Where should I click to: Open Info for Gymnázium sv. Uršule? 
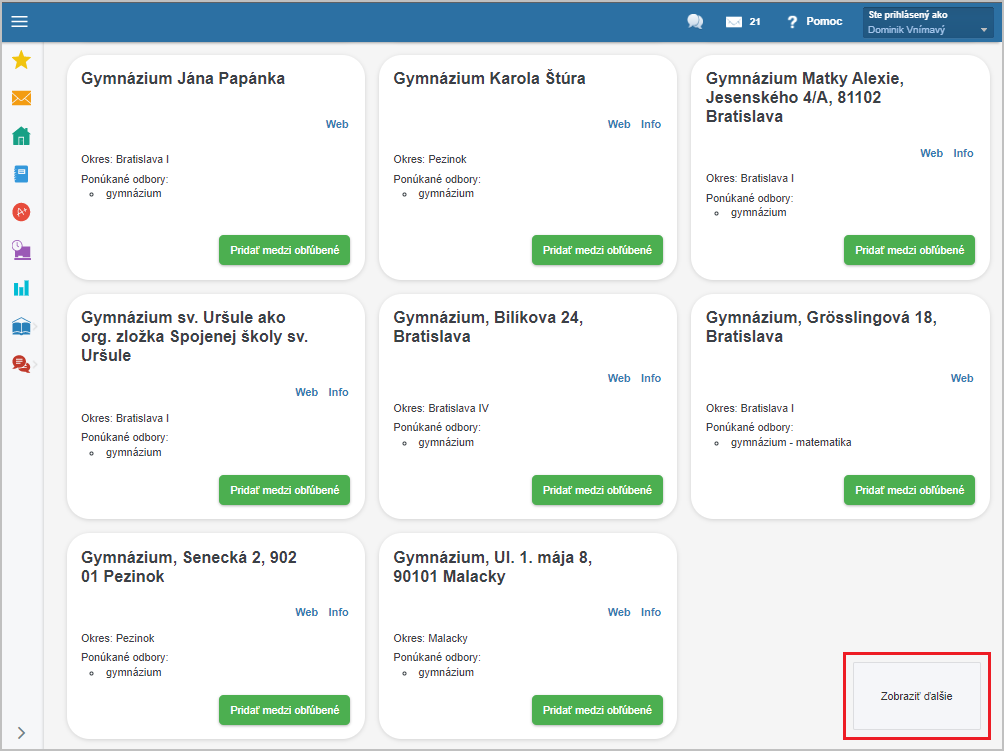click(x=338, y=392)
